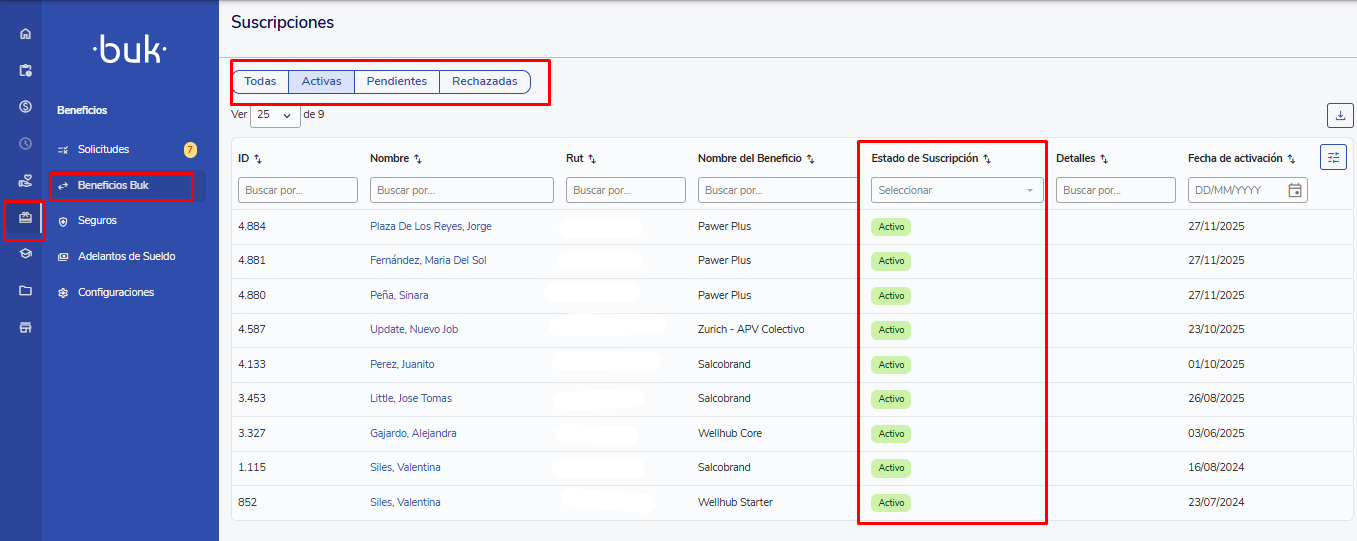
Task: Open the column settings sliders icon
Action: (x=1333, y=157)
